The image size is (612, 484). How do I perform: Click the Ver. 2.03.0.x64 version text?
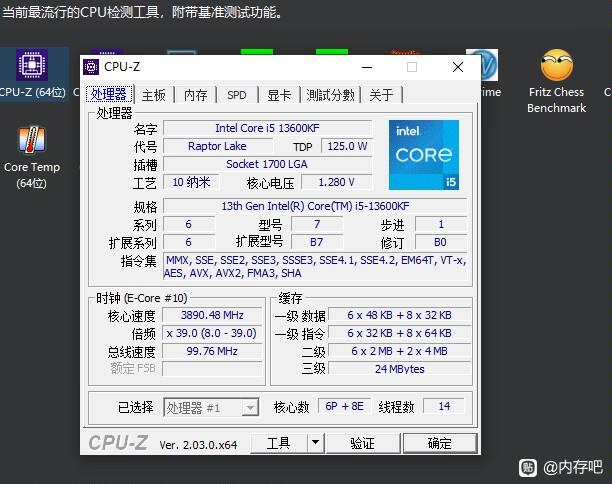pos(198,445)
